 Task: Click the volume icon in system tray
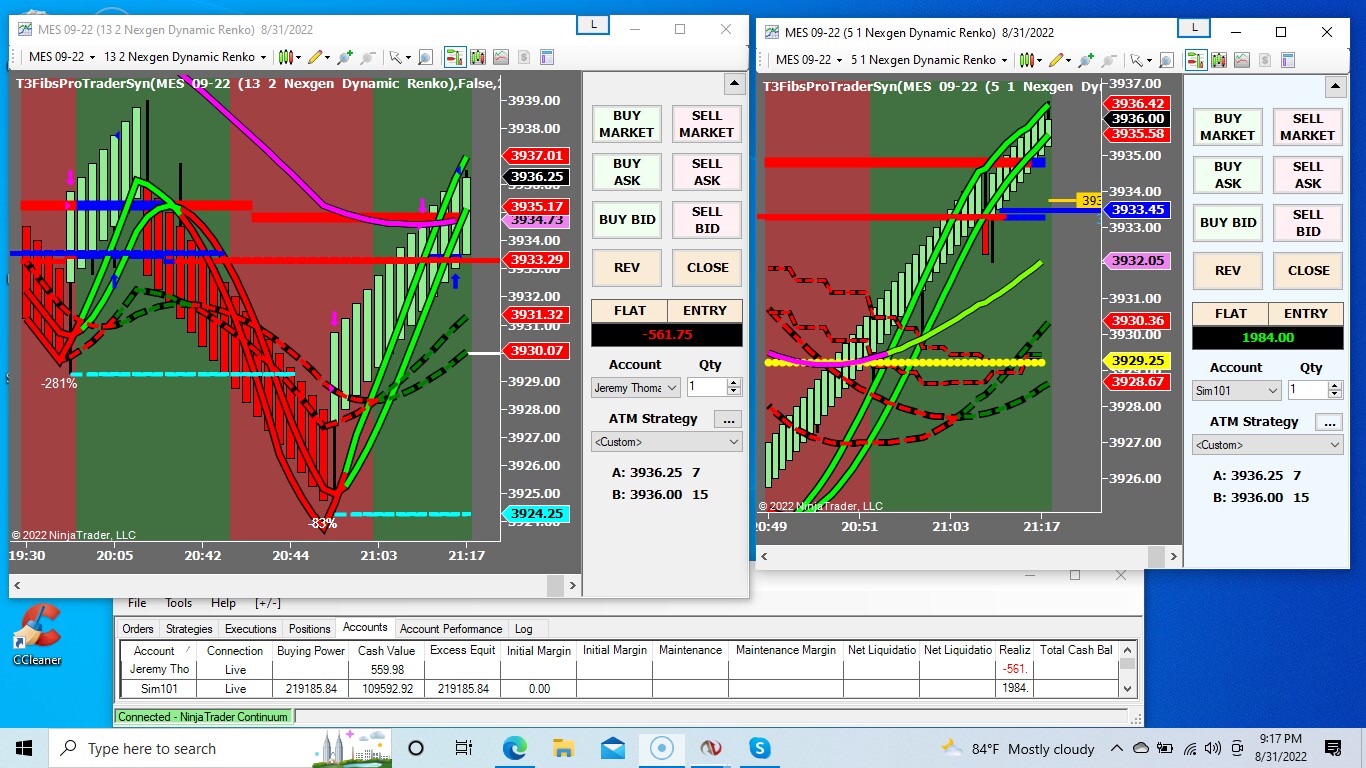[1213, 748]
